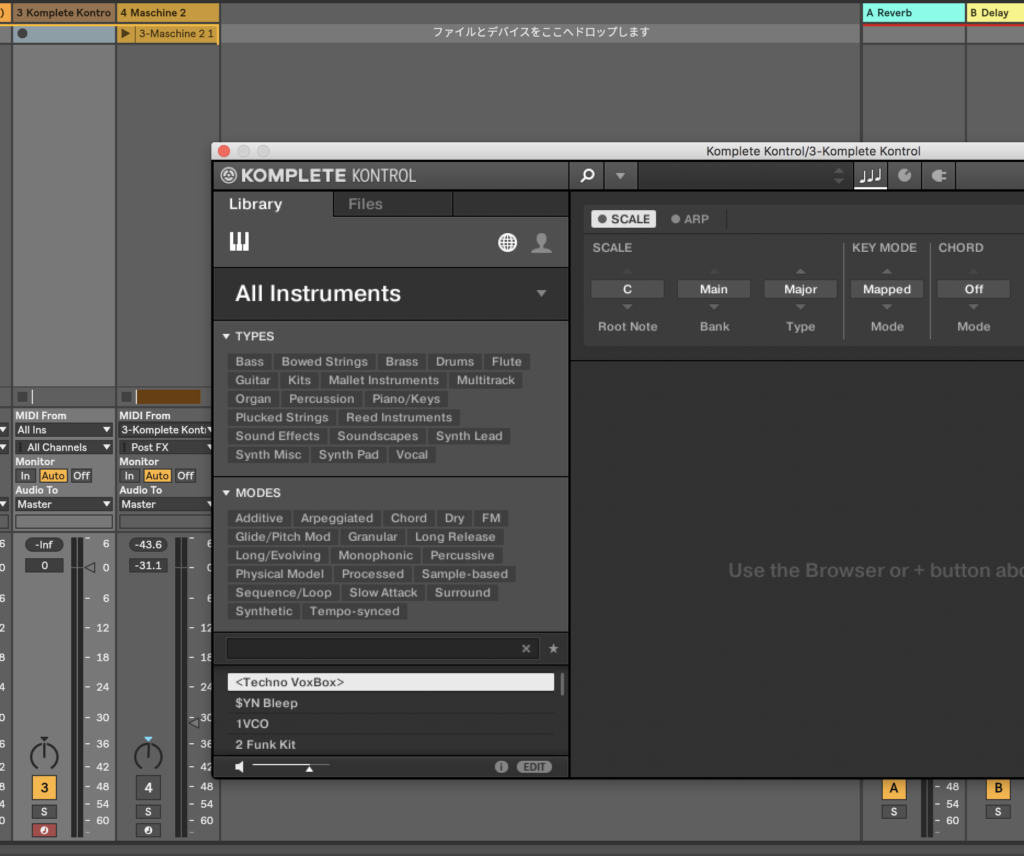Viewport: 1024px width, 856px height.
Task: Select the globe factory content icon
Action: 508,242
